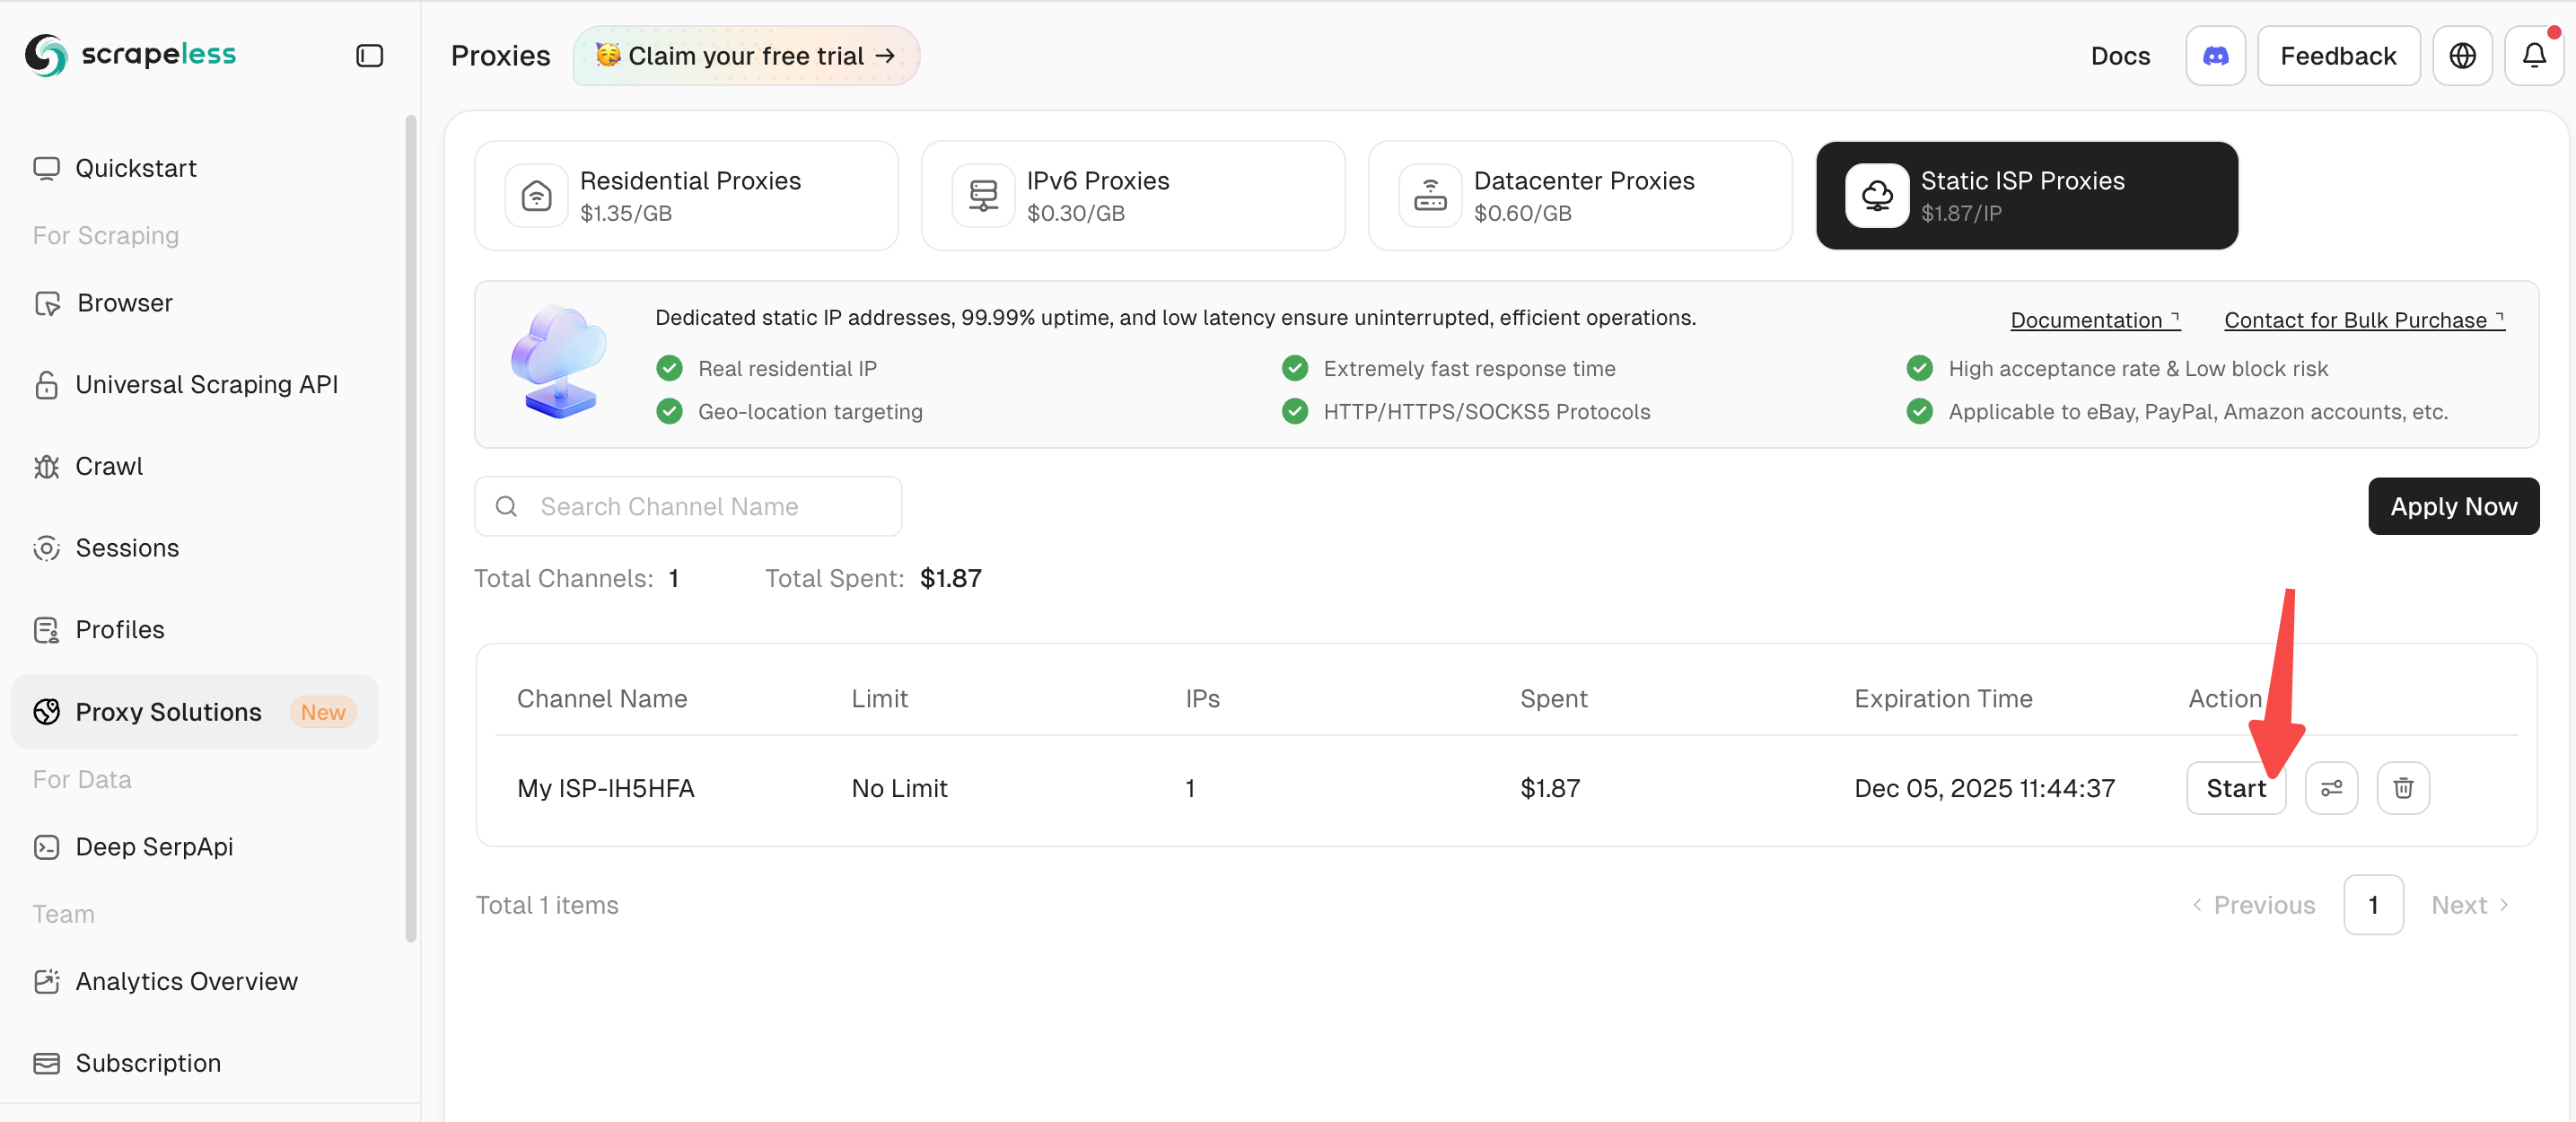Delete the My ISP-IH5HFA channel
Screen dimensions: 2576x1122
pyautogui.click(x=2402, y=788)
